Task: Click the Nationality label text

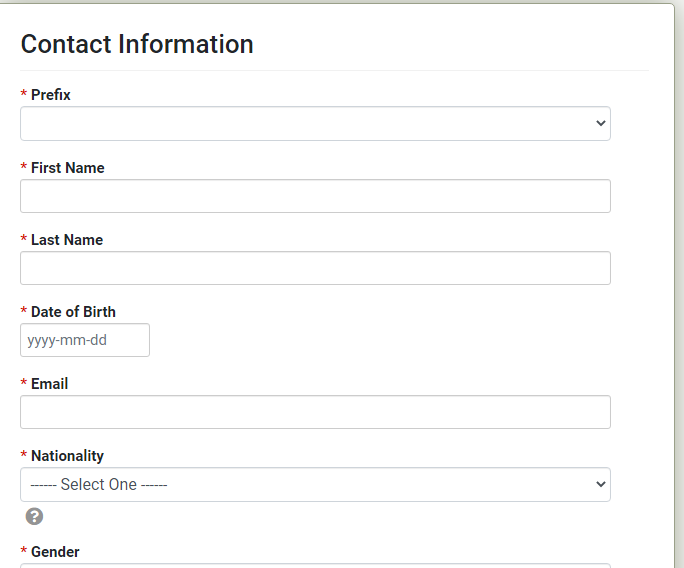Action: coord(67,456)
